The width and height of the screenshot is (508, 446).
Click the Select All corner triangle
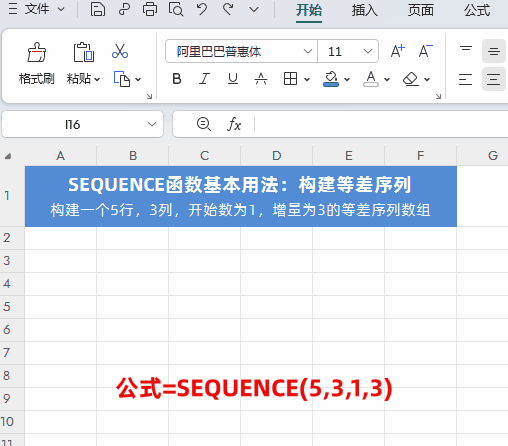[8, 156]
